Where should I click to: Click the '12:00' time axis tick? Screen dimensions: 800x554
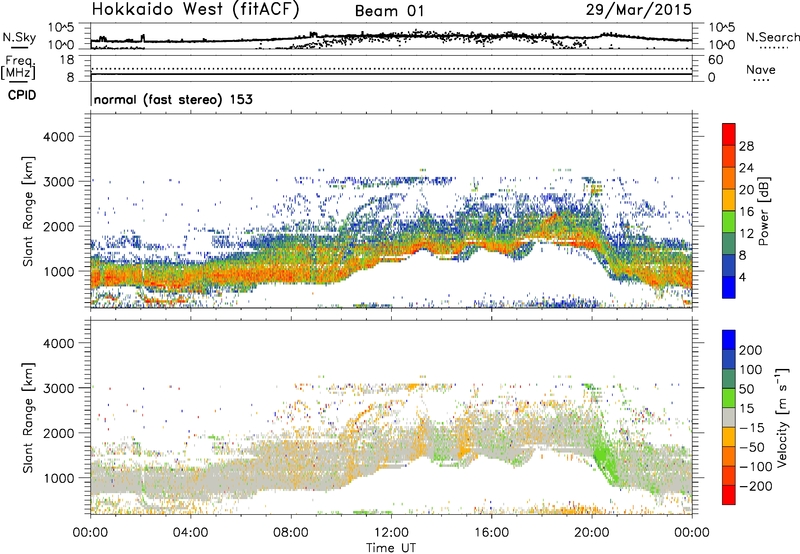click(x=391, y=533)
